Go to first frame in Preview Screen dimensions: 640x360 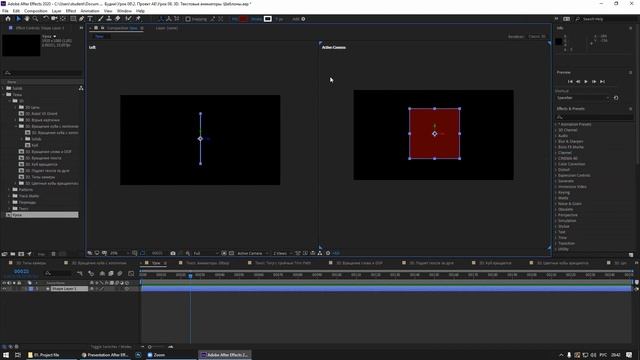(x=570, y=82)
